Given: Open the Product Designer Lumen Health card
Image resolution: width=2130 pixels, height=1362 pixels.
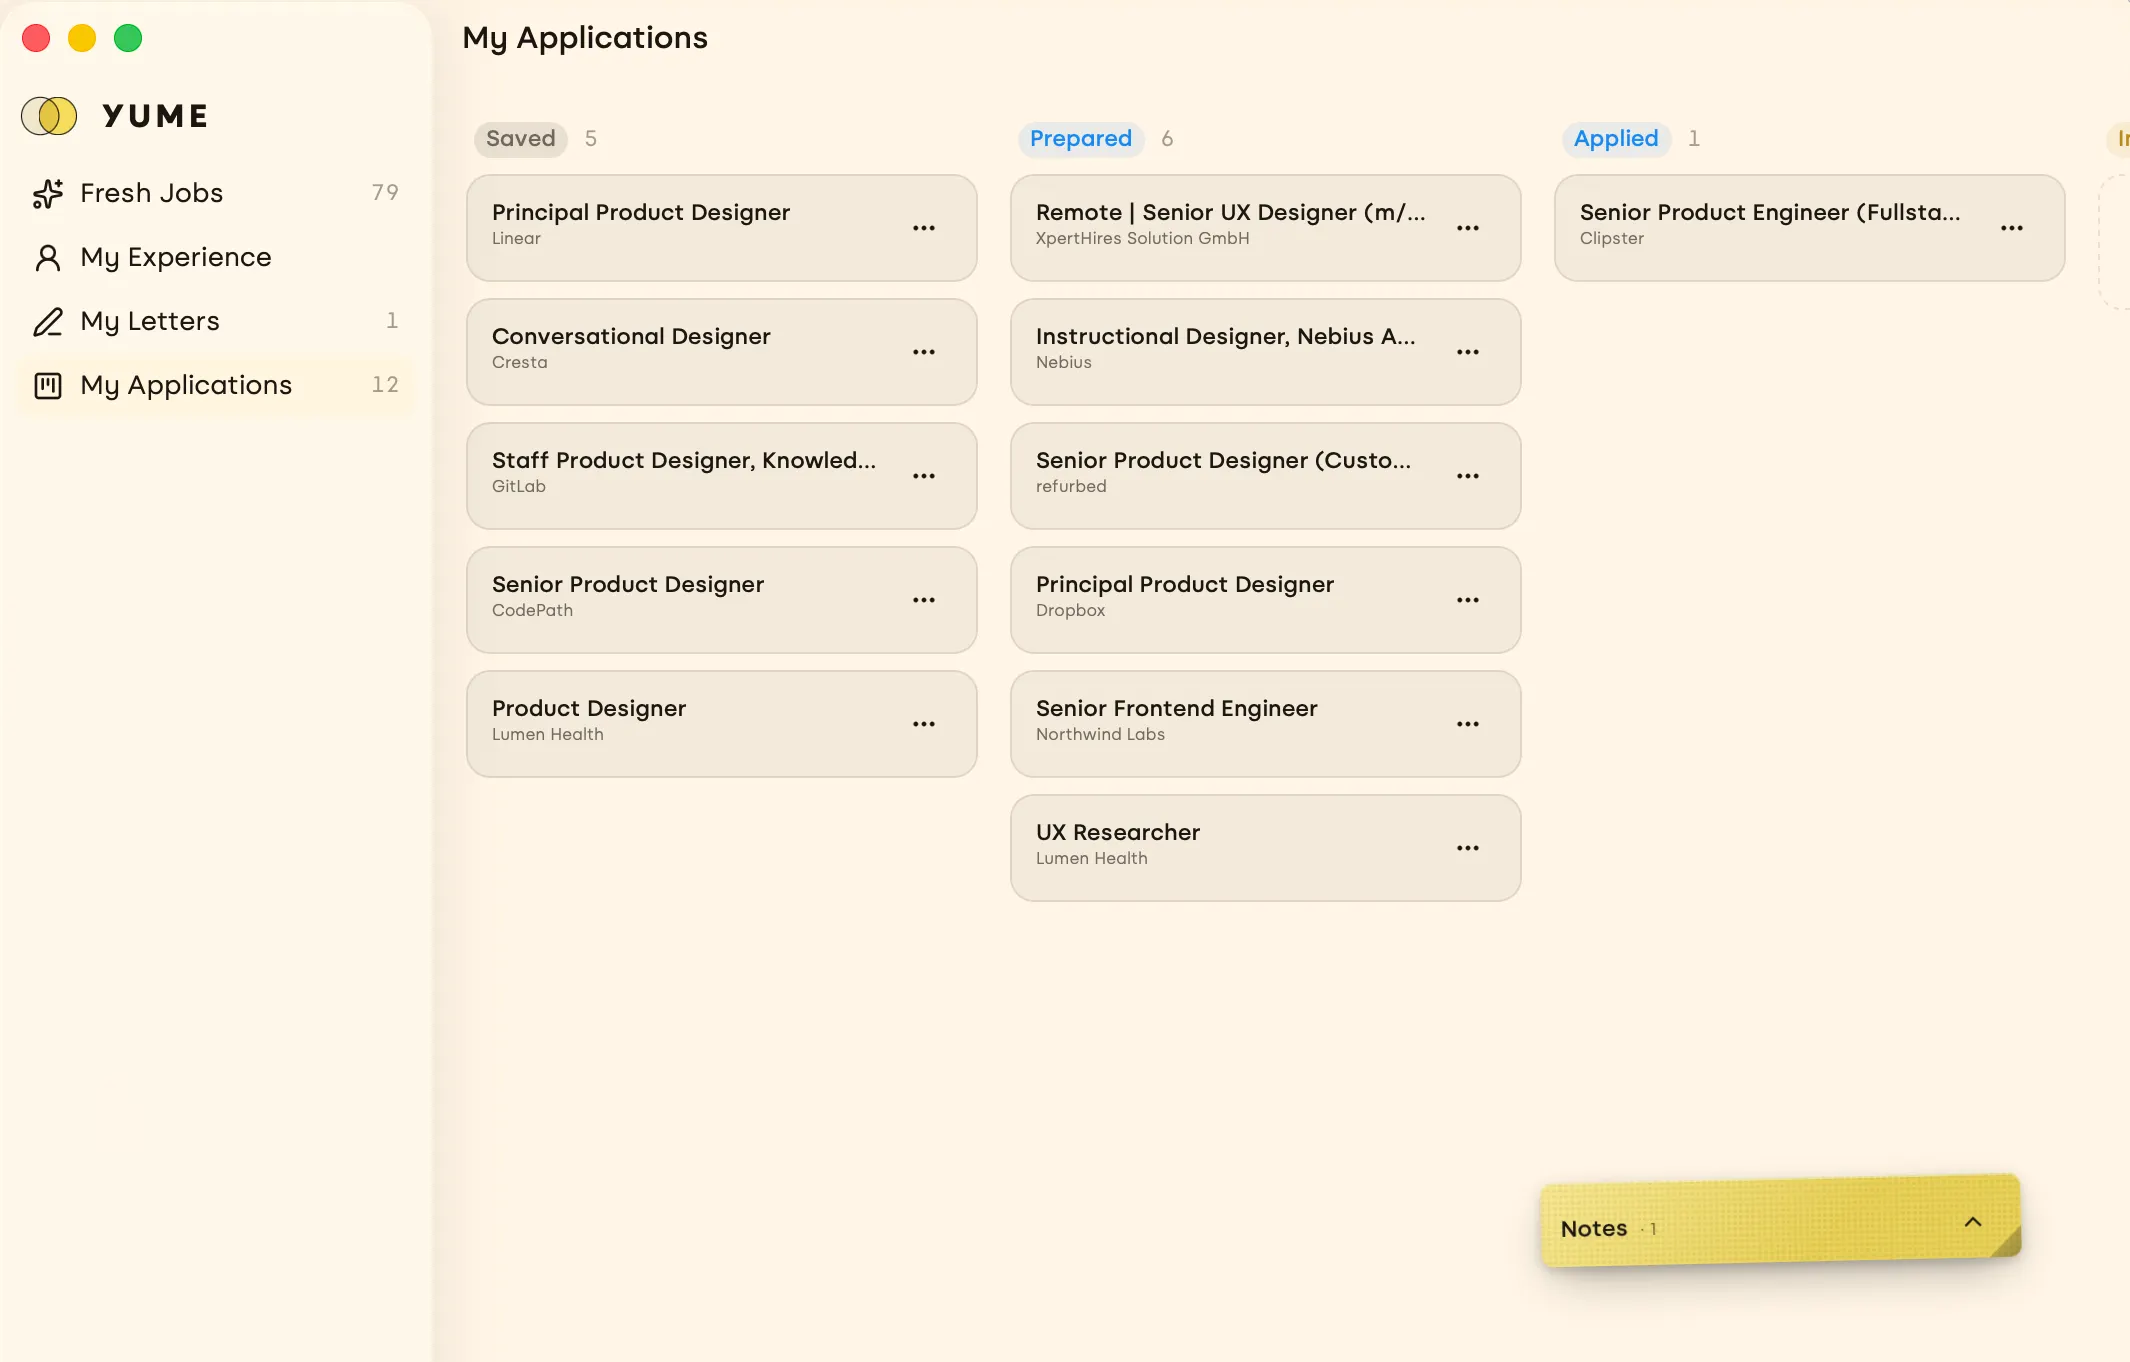Looking at the screenshot, I should pos(721,724).
